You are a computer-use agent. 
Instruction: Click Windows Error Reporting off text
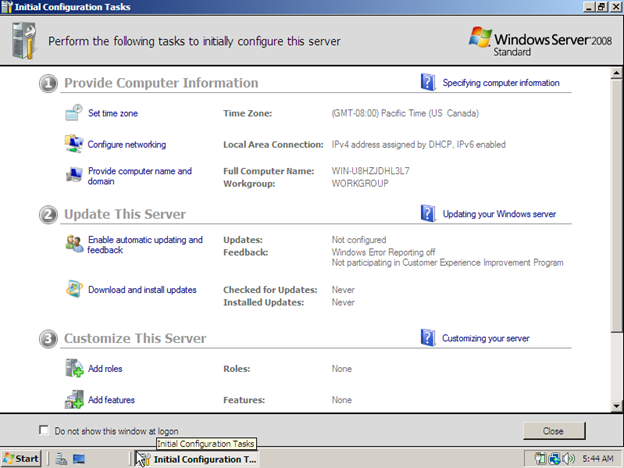click(x=384, y=252)
